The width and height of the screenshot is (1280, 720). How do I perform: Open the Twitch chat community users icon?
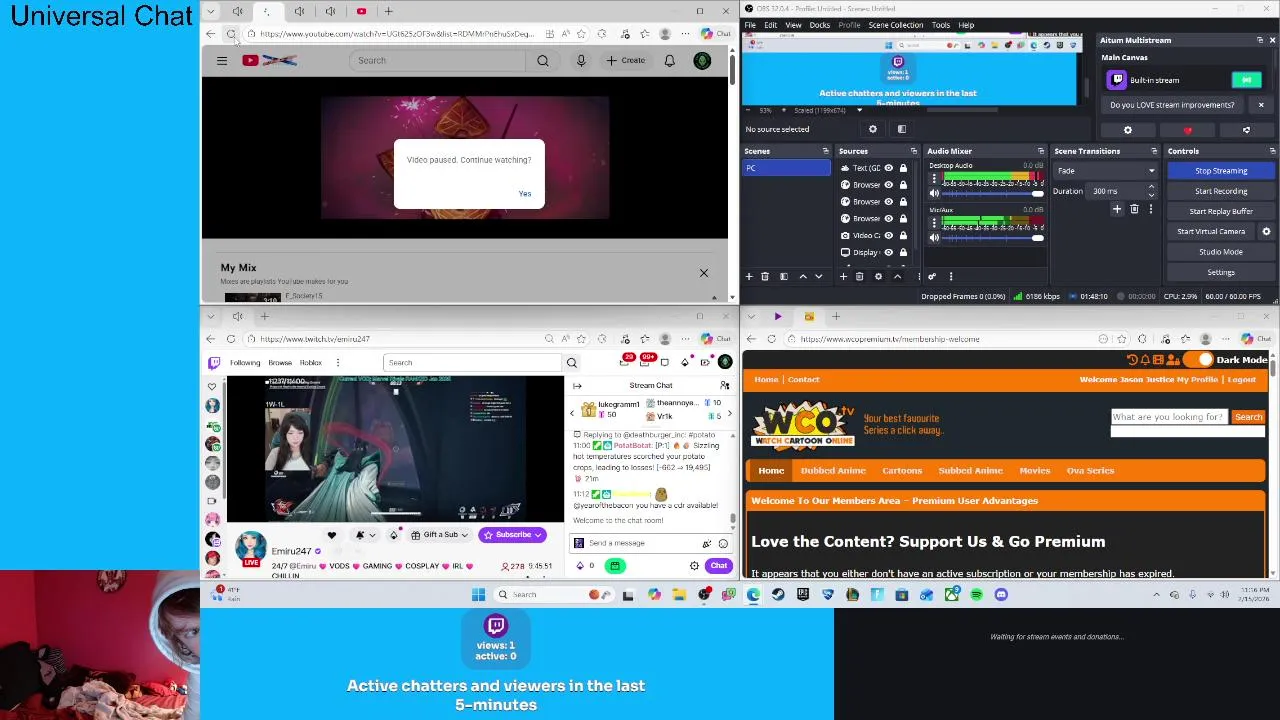pos(725,386)
